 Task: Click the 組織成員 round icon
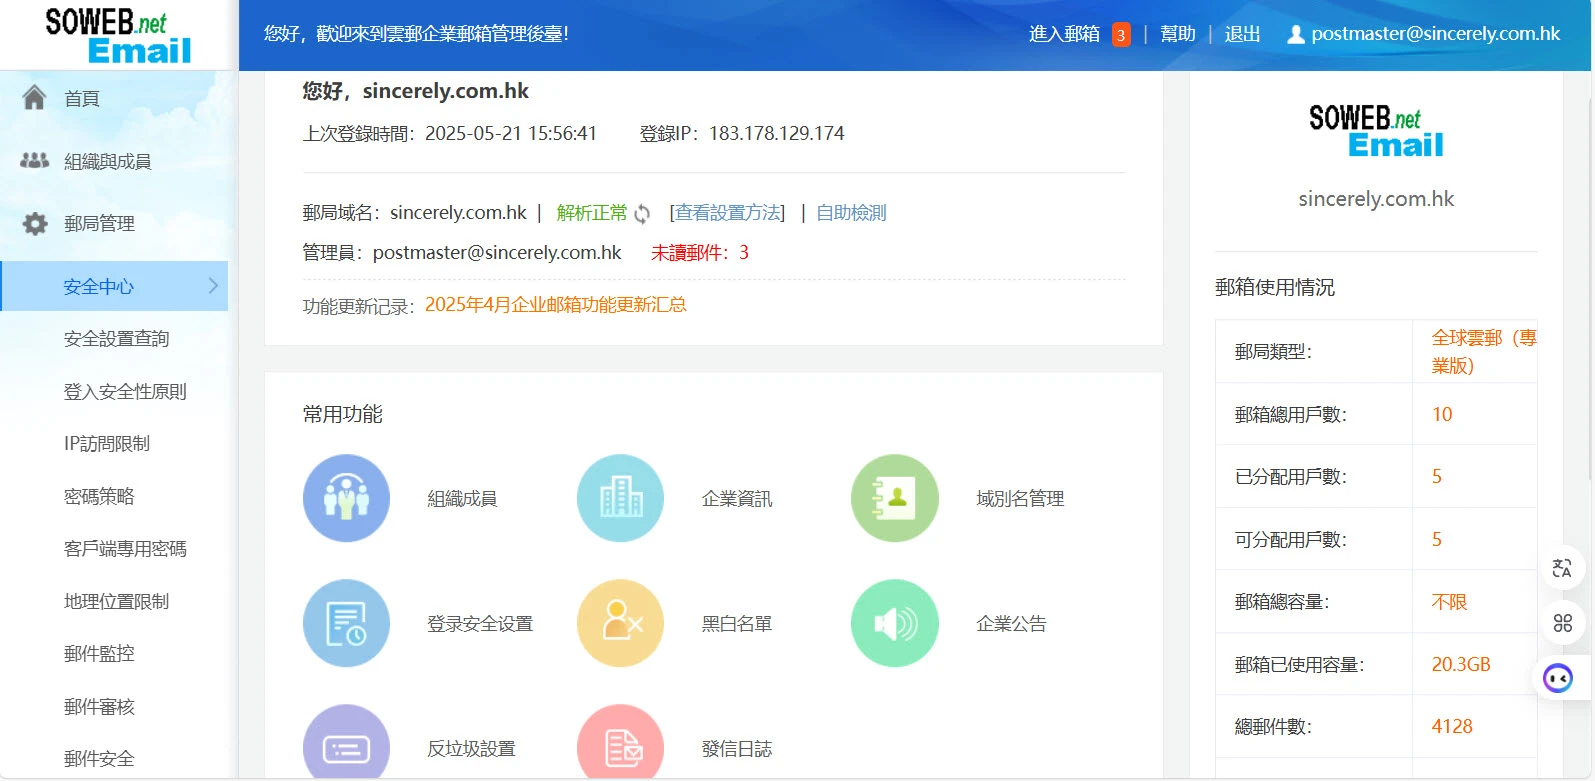pos(346,498)
